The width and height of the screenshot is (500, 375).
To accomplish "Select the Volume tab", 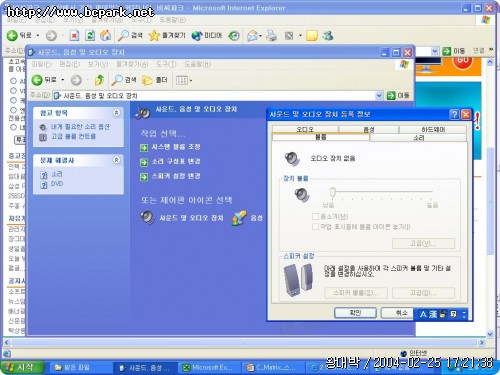I will pos(321,137).
